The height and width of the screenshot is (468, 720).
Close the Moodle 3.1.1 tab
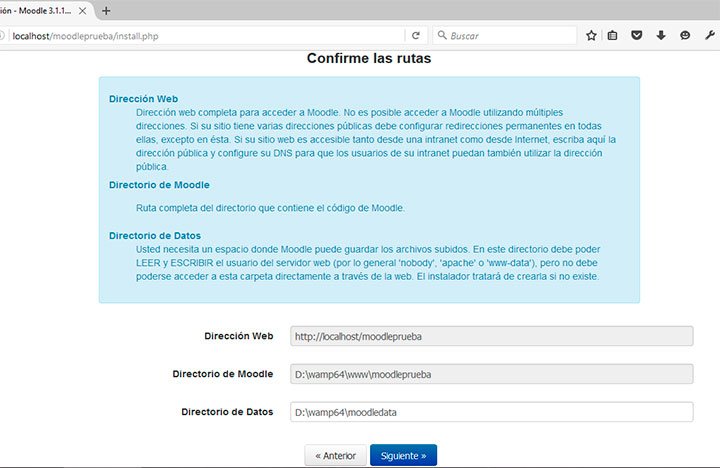tap(85, 10)
